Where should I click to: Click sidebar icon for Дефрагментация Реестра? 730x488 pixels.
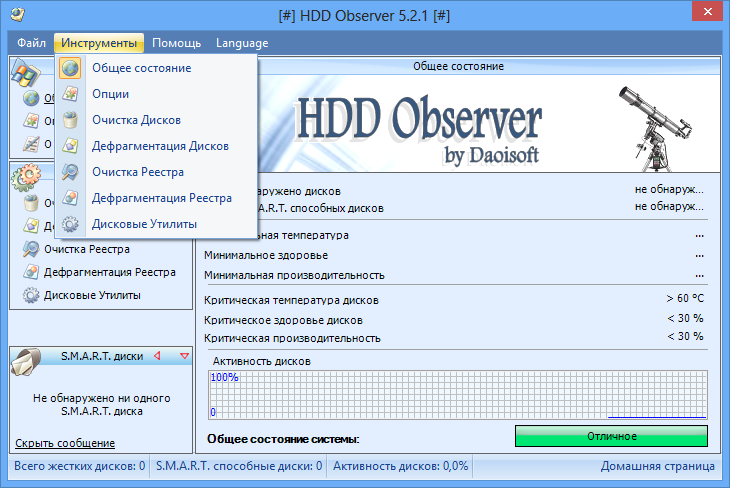click(31, 272)
